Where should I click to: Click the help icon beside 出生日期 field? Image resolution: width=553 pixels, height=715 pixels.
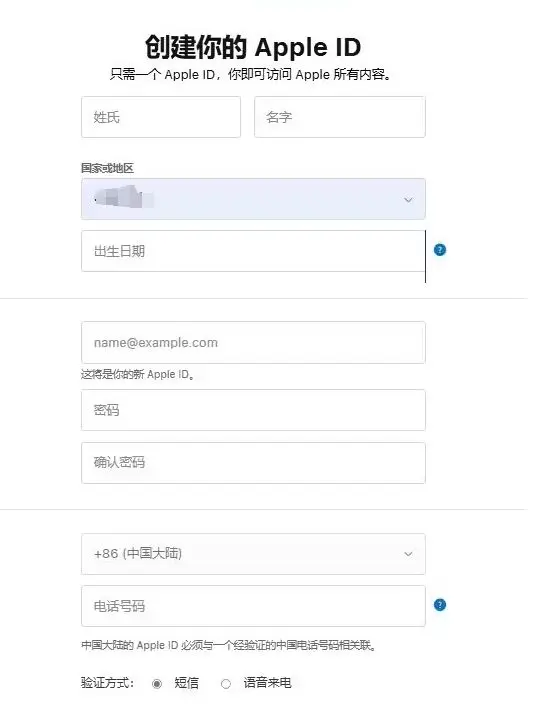pos(439,250)
